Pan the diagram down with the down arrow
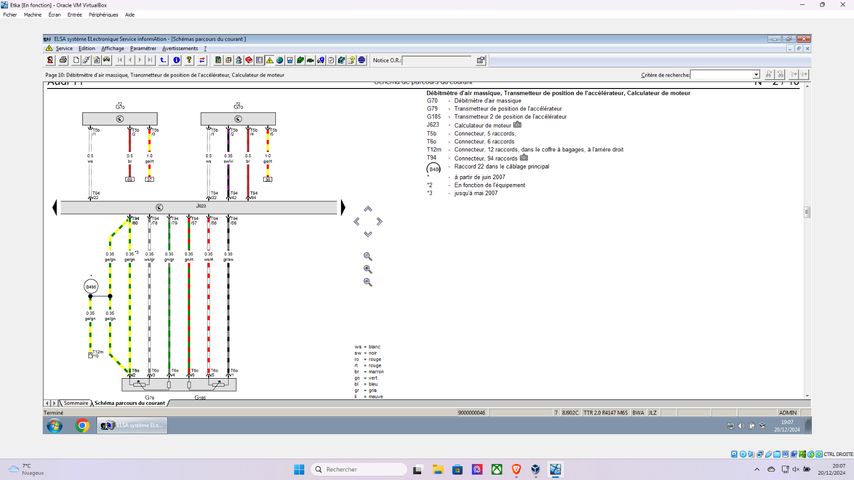 368,234
